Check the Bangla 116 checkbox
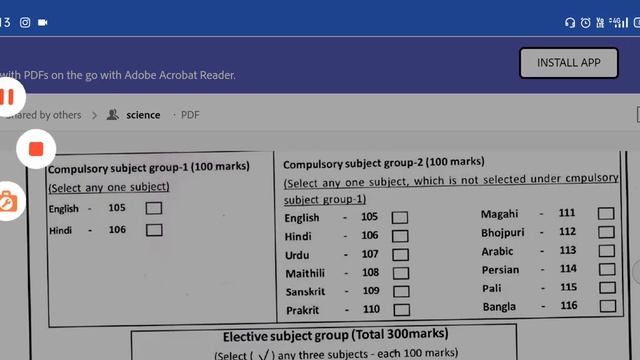The height and width of the screenshot is (360, 640). 608,306
